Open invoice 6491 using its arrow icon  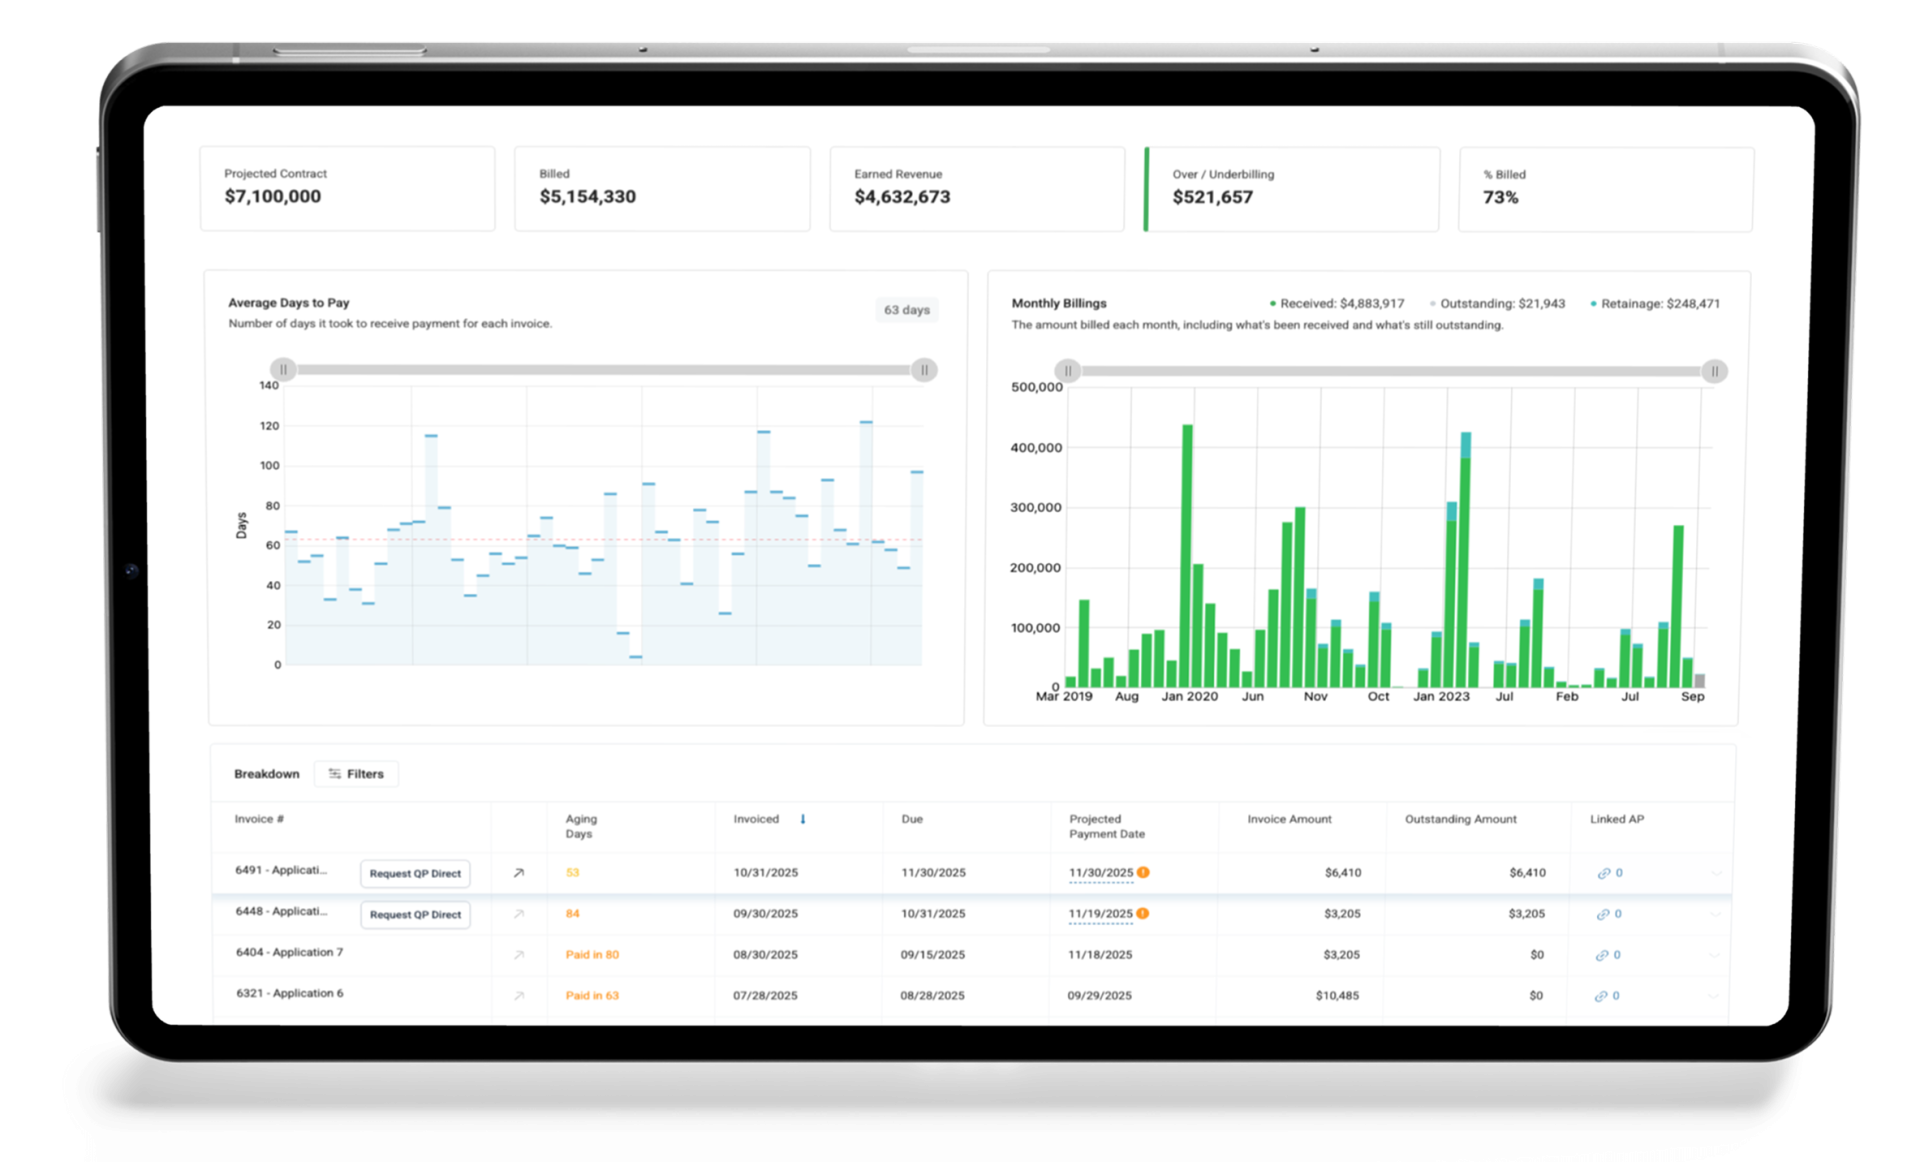pos(518,873)
